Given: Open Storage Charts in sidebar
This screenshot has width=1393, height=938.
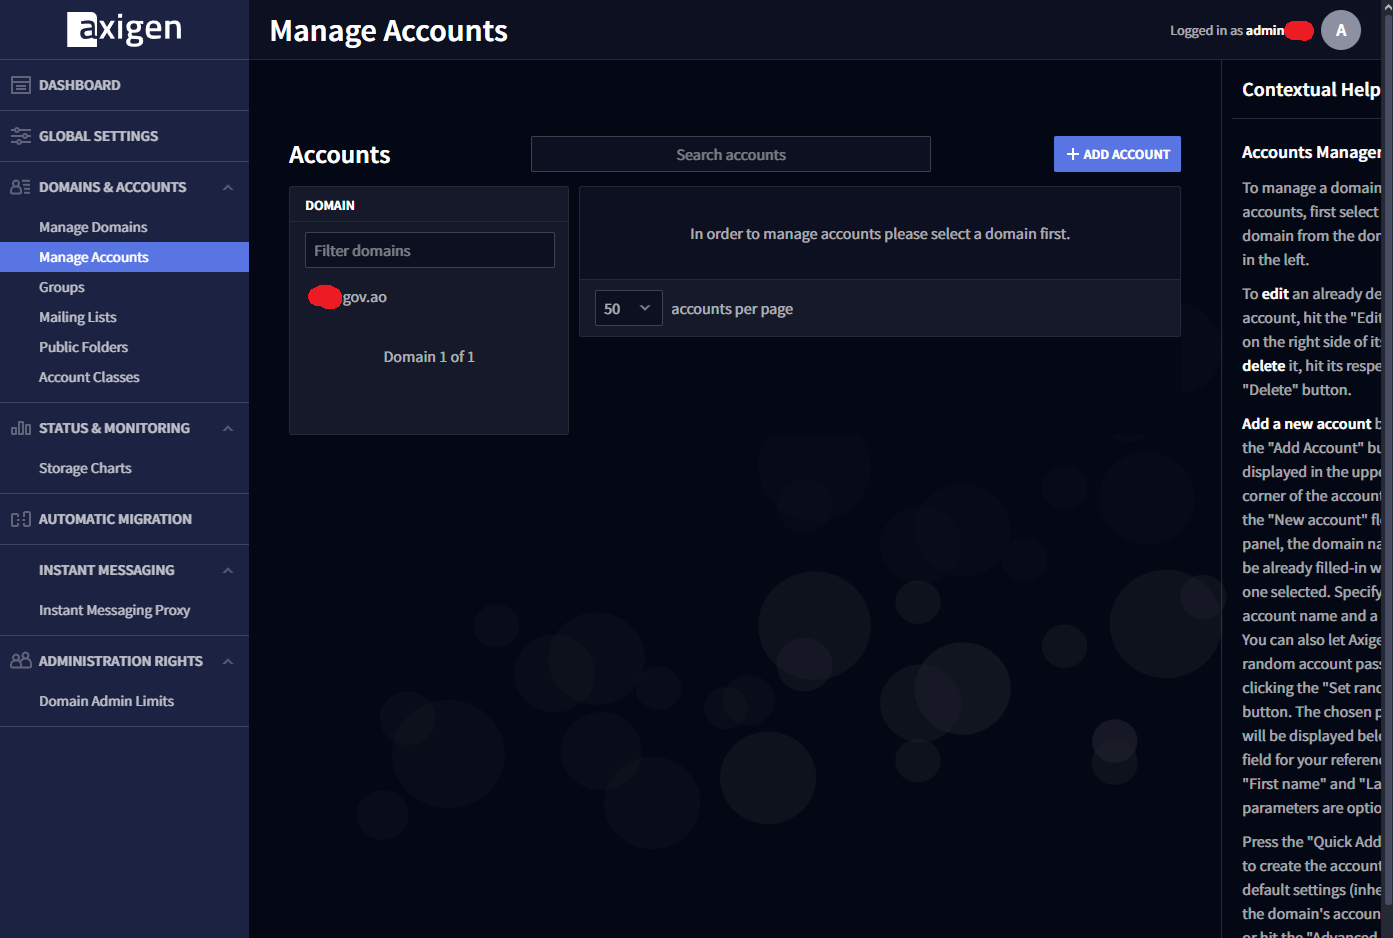Looking at the screenshot, I should tap(85, 468).
